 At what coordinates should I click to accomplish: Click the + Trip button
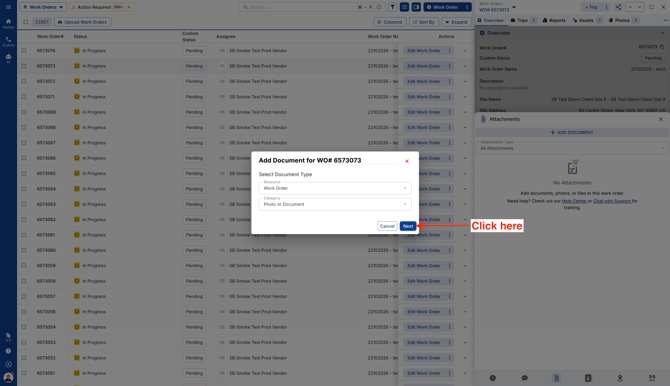[591, 7]
